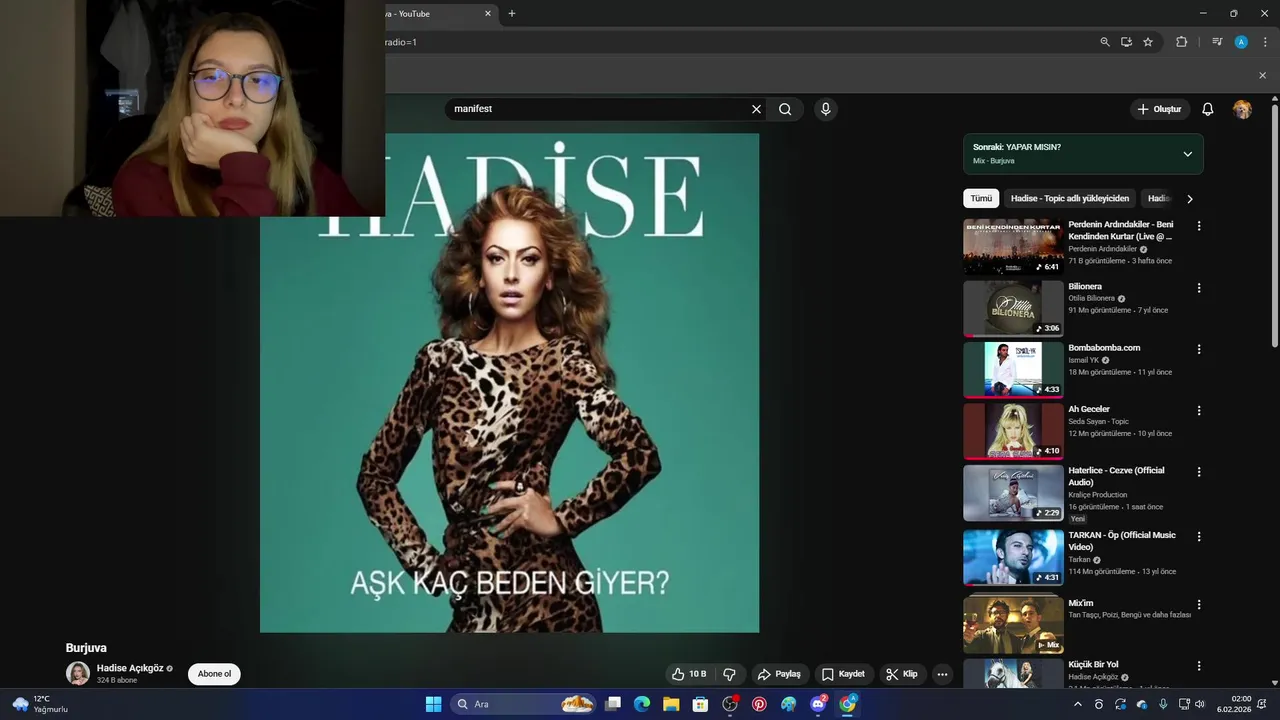Open Mix'im playlist thumbnail
Image resolution: width=1280 pixels, height=720 pixels.
(x=1013, y=625)
